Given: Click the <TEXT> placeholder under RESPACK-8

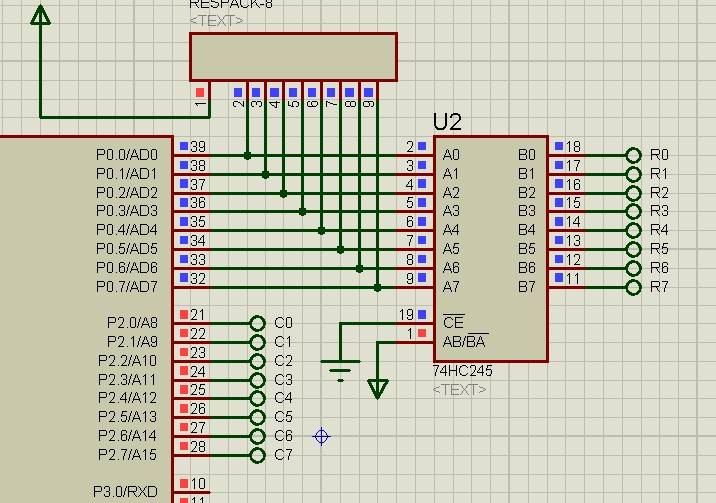Looking at the screenshot, I should [216, 21].
